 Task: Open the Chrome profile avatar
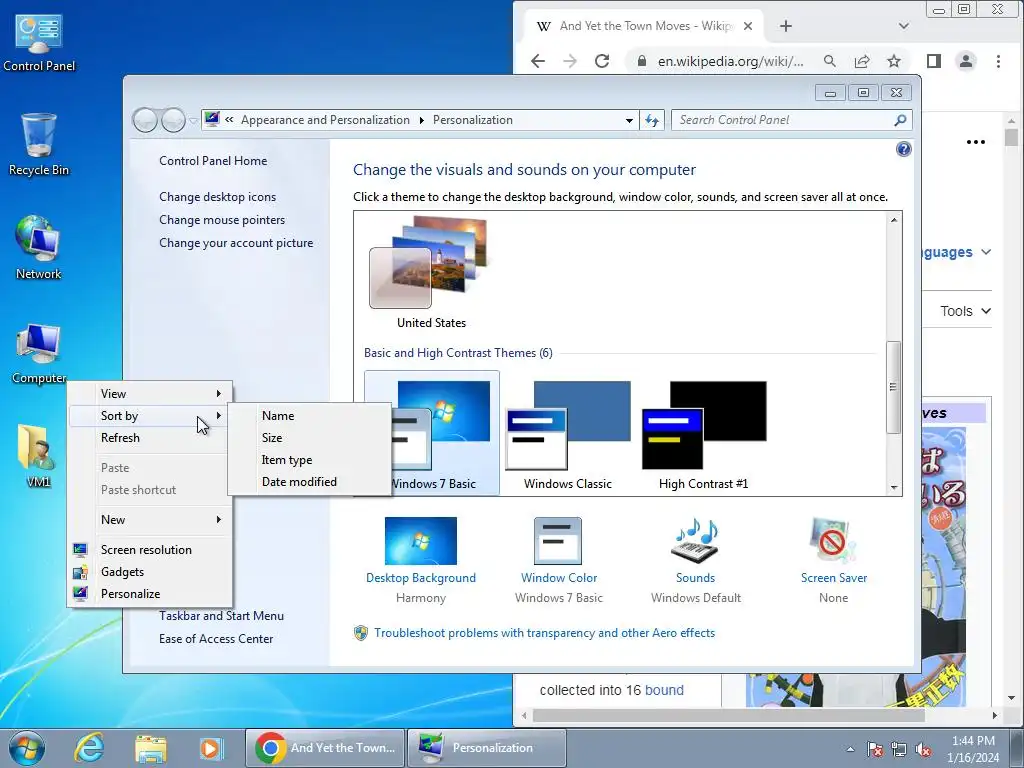click(x=966, y=61)
